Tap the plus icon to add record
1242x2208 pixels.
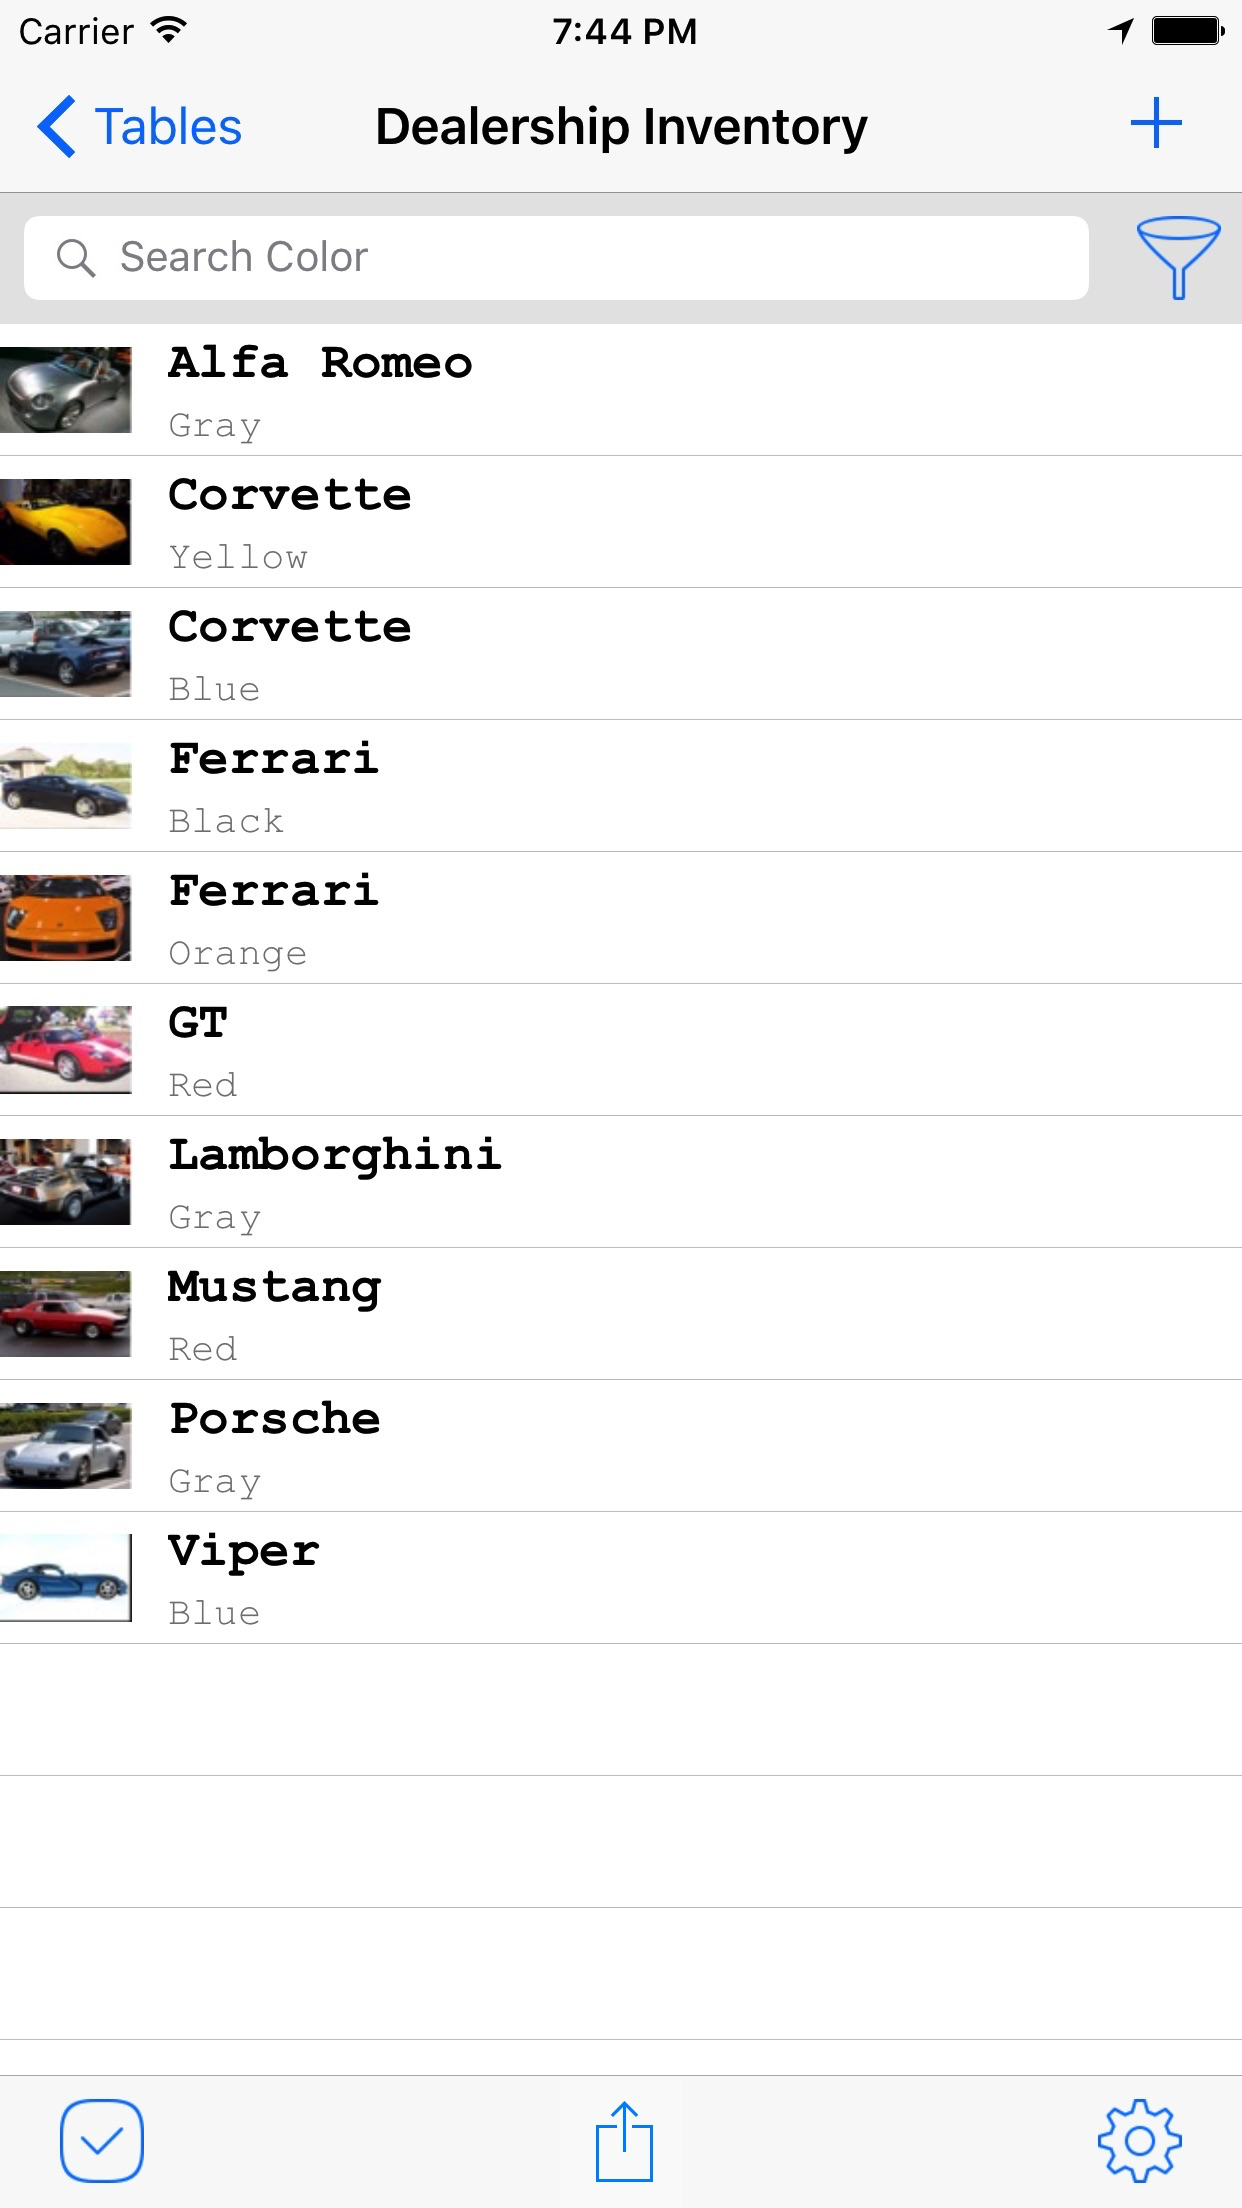(x=1156, y=124)
